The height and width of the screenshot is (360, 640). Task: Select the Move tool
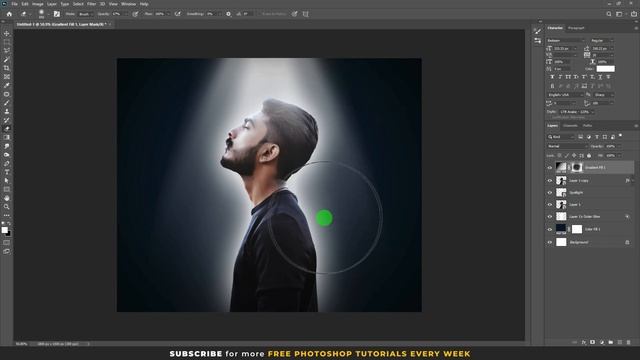pos(7,33)
